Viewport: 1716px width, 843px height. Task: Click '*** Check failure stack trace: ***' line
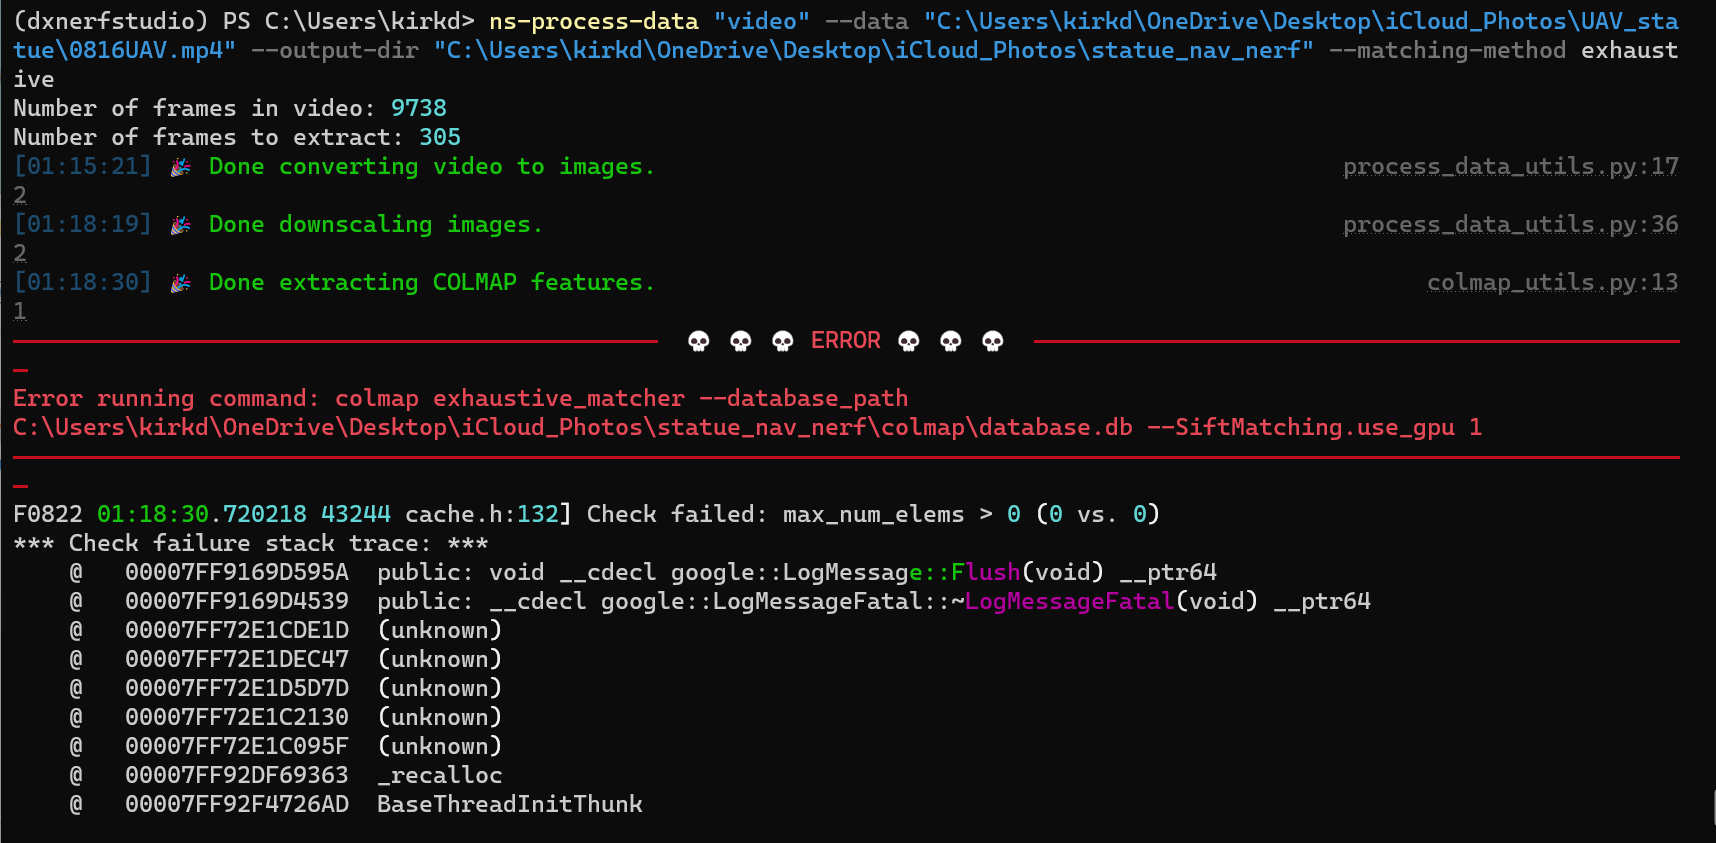pos(251,543)
